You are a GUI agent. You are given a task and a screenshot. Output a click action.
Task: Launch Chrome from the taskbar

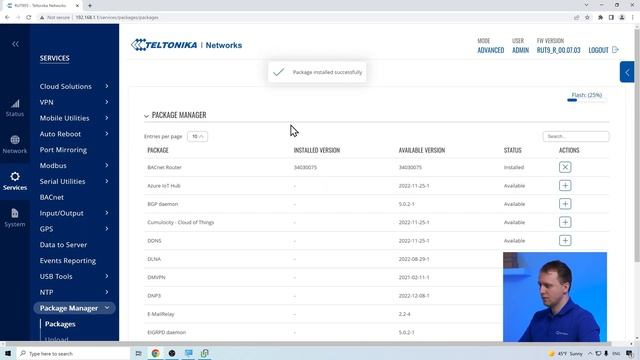click(x=155, y=353)
